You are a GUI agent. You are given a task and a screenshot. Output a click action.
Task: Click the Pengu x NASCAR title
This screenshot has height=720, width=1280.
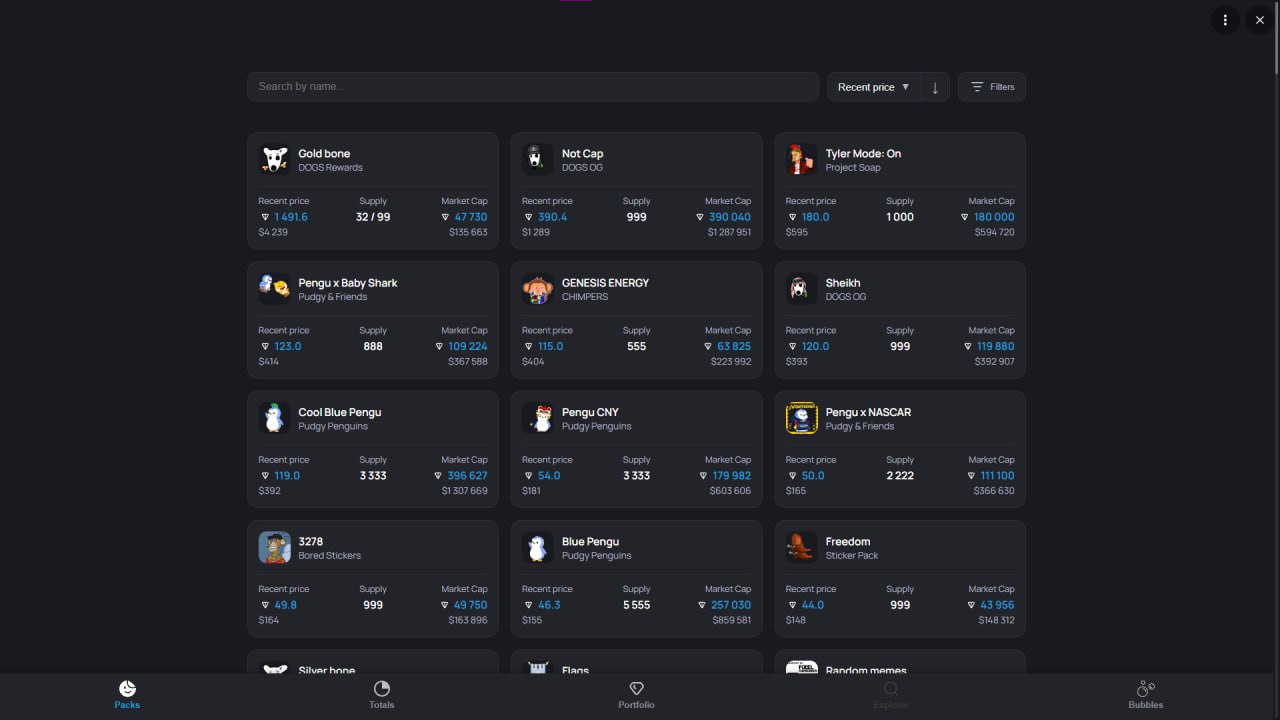click(868, 412)
